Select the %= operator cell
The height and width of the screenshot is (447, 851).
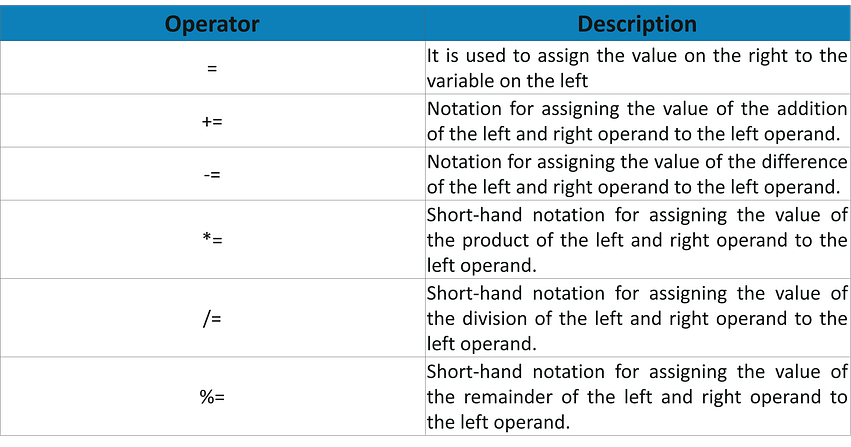coord(211,397)
